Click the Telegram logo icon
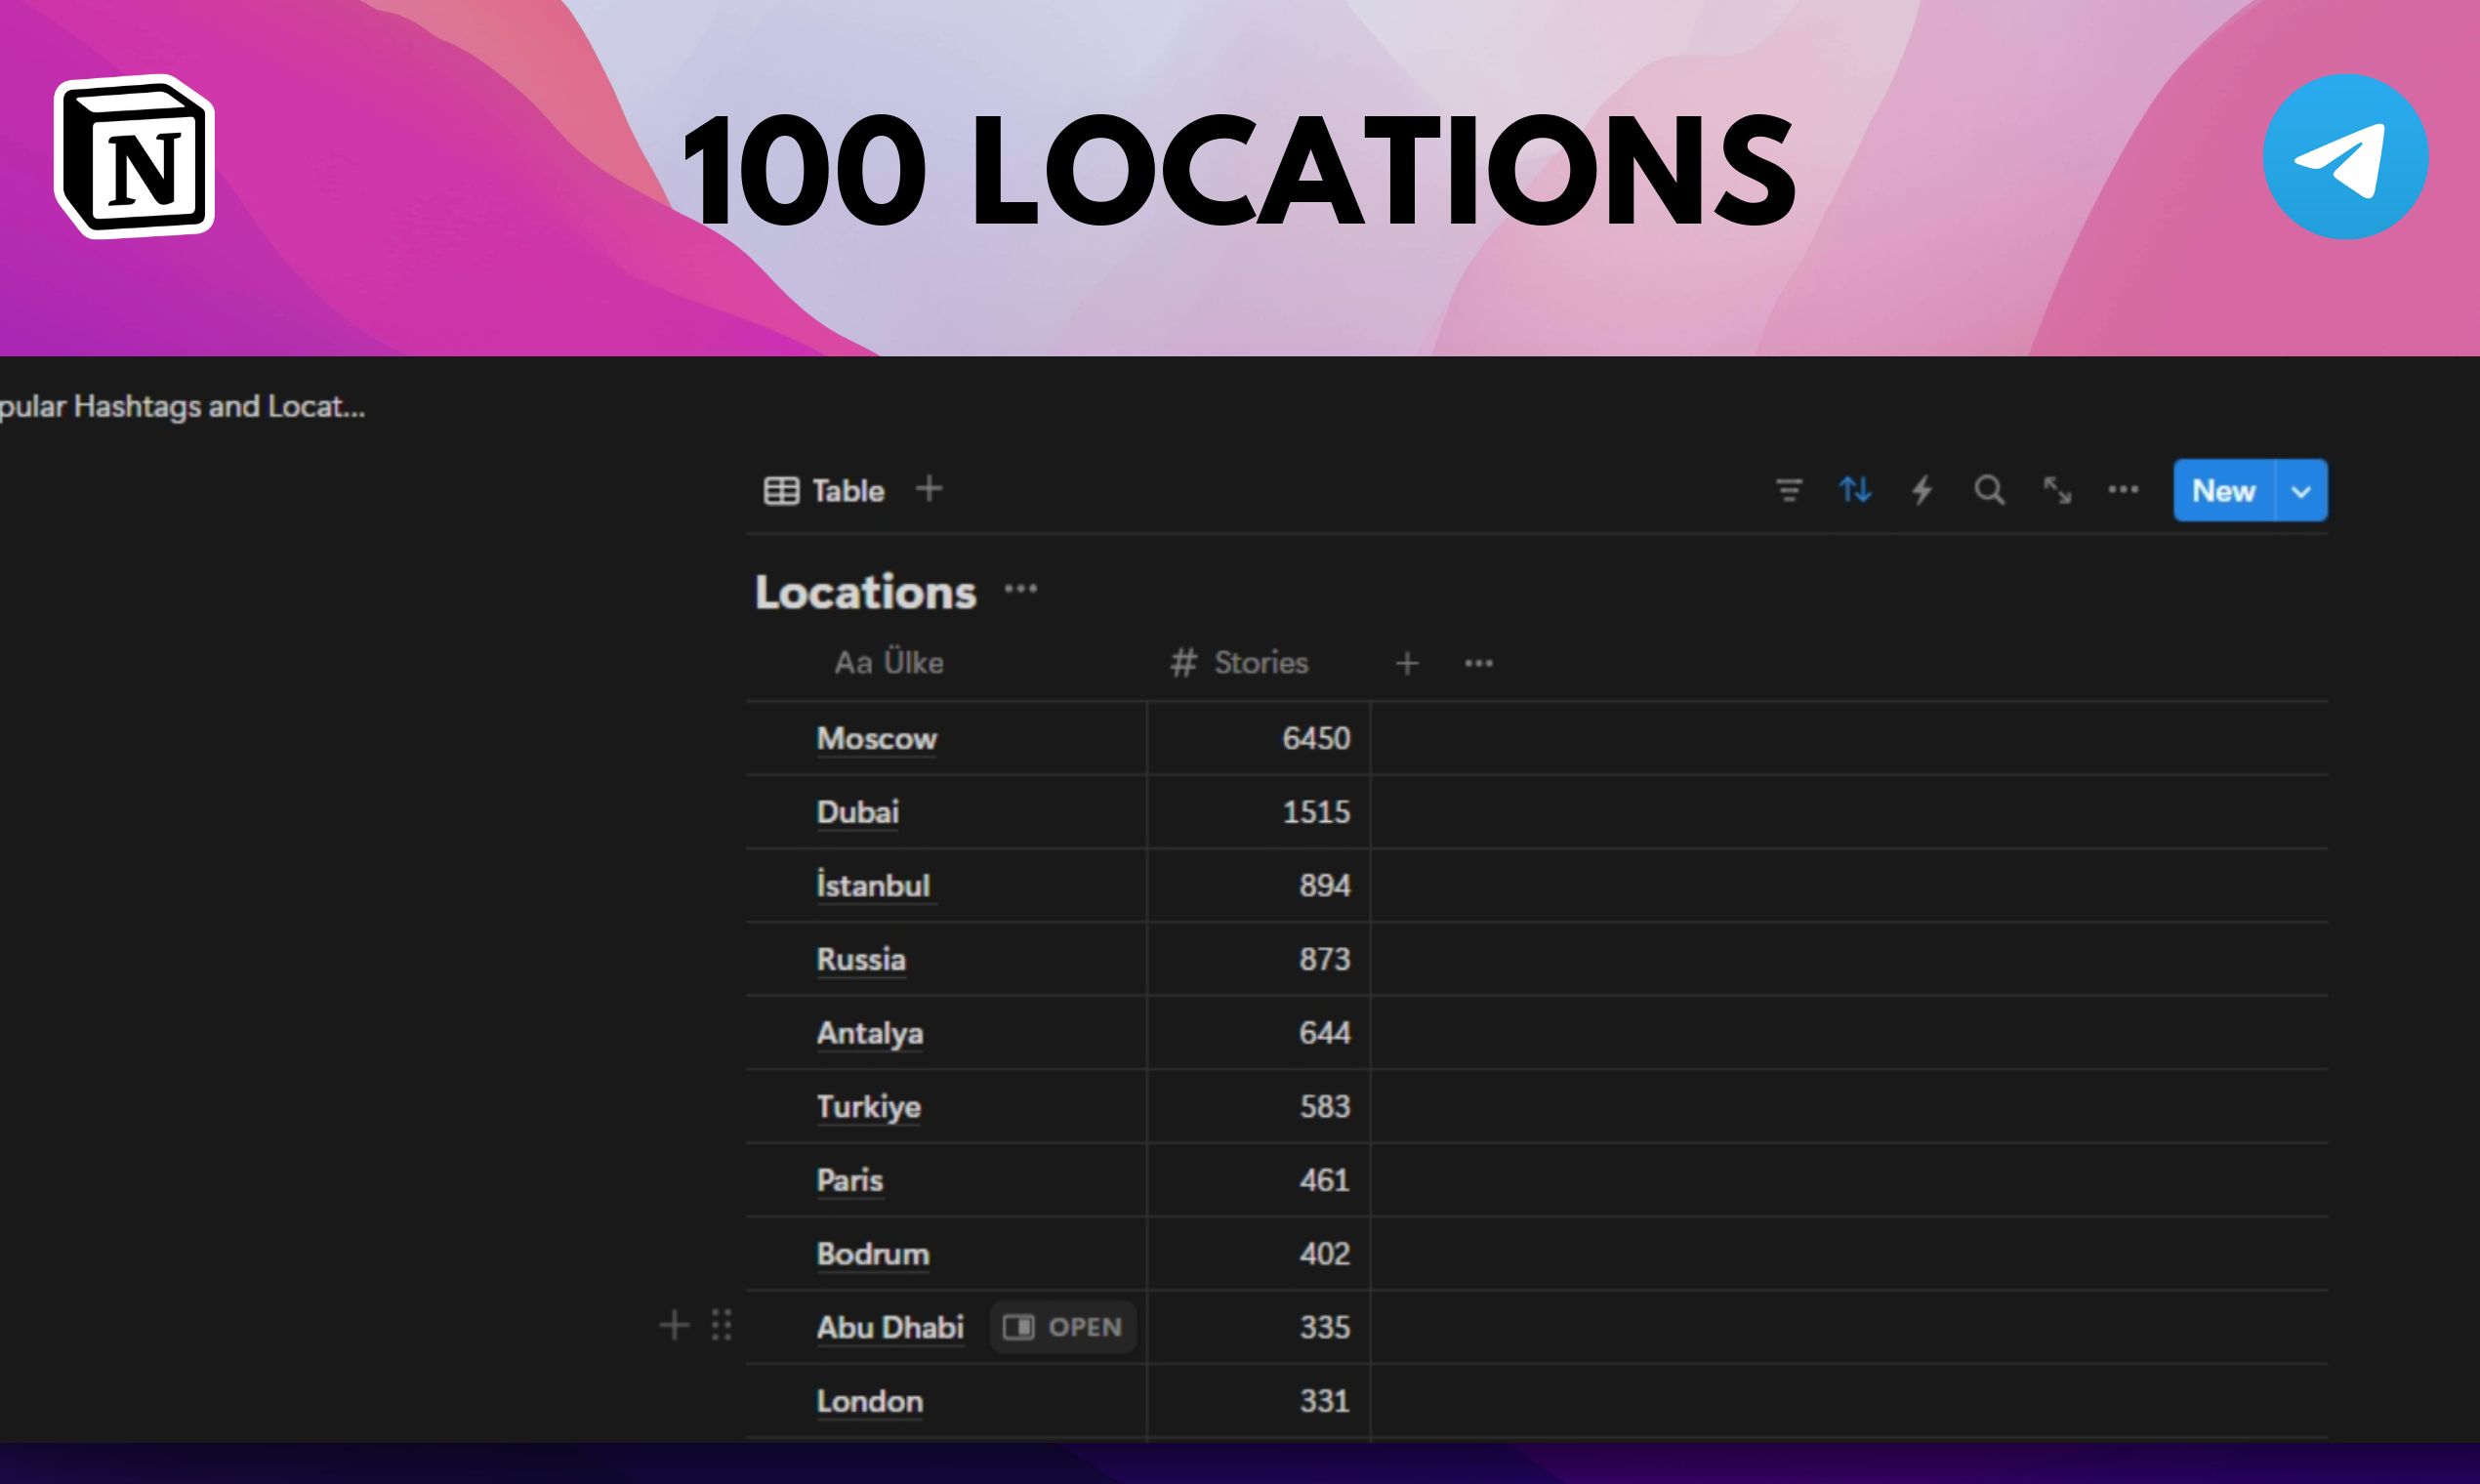Viewport: 2480px width, 1484px height. point(2345,157)
